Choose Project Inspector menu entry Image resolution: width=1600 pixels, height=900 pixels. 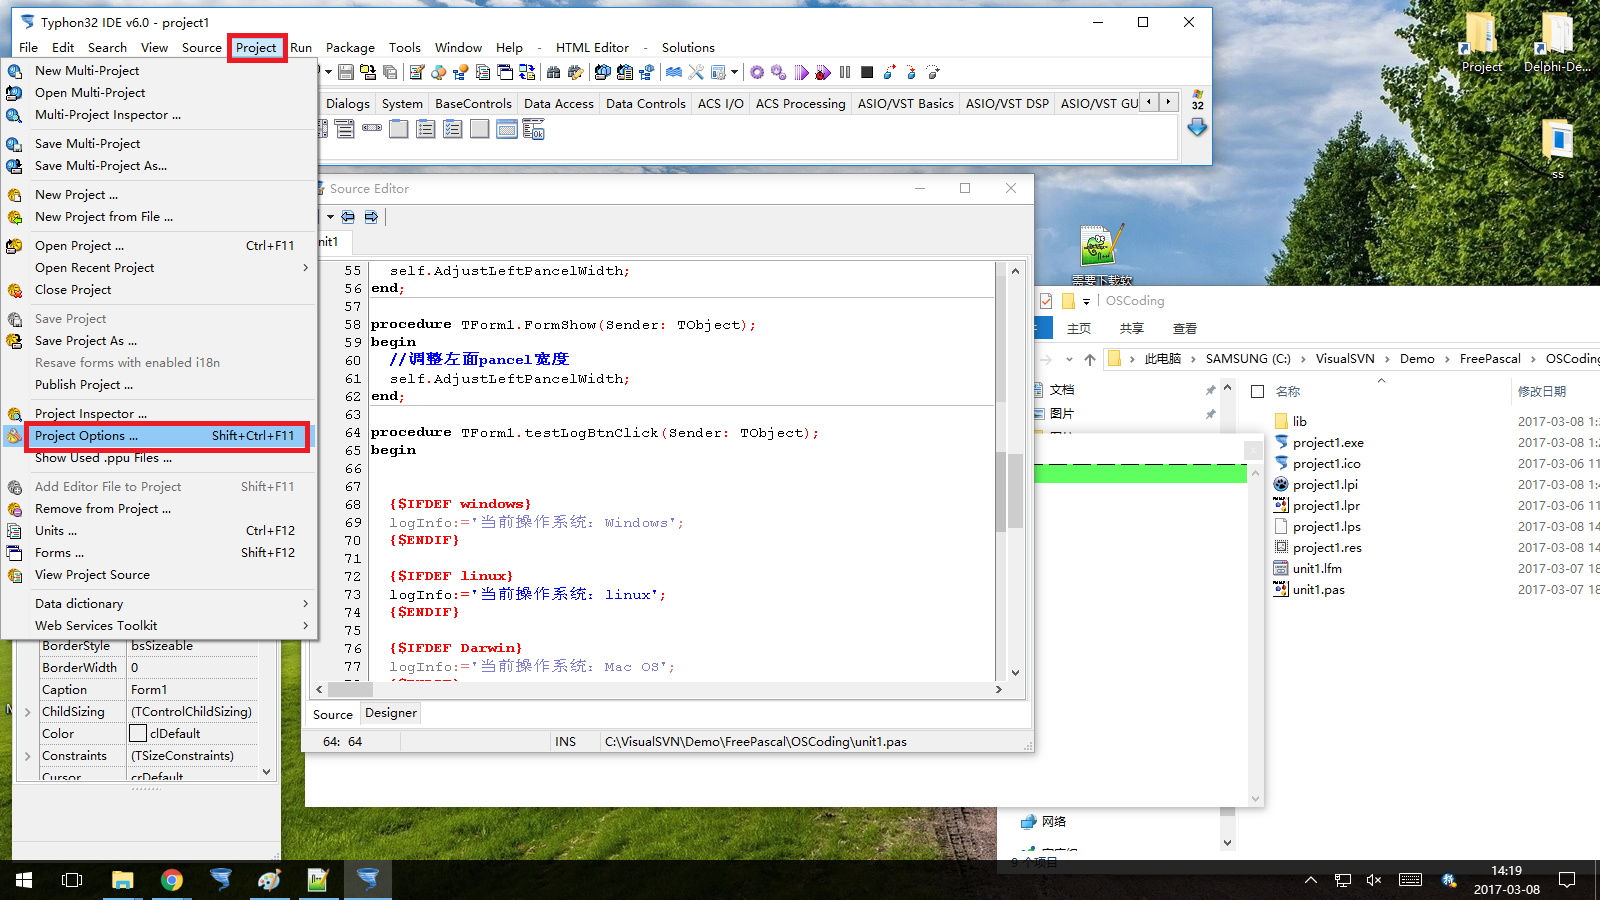(160, 413)
